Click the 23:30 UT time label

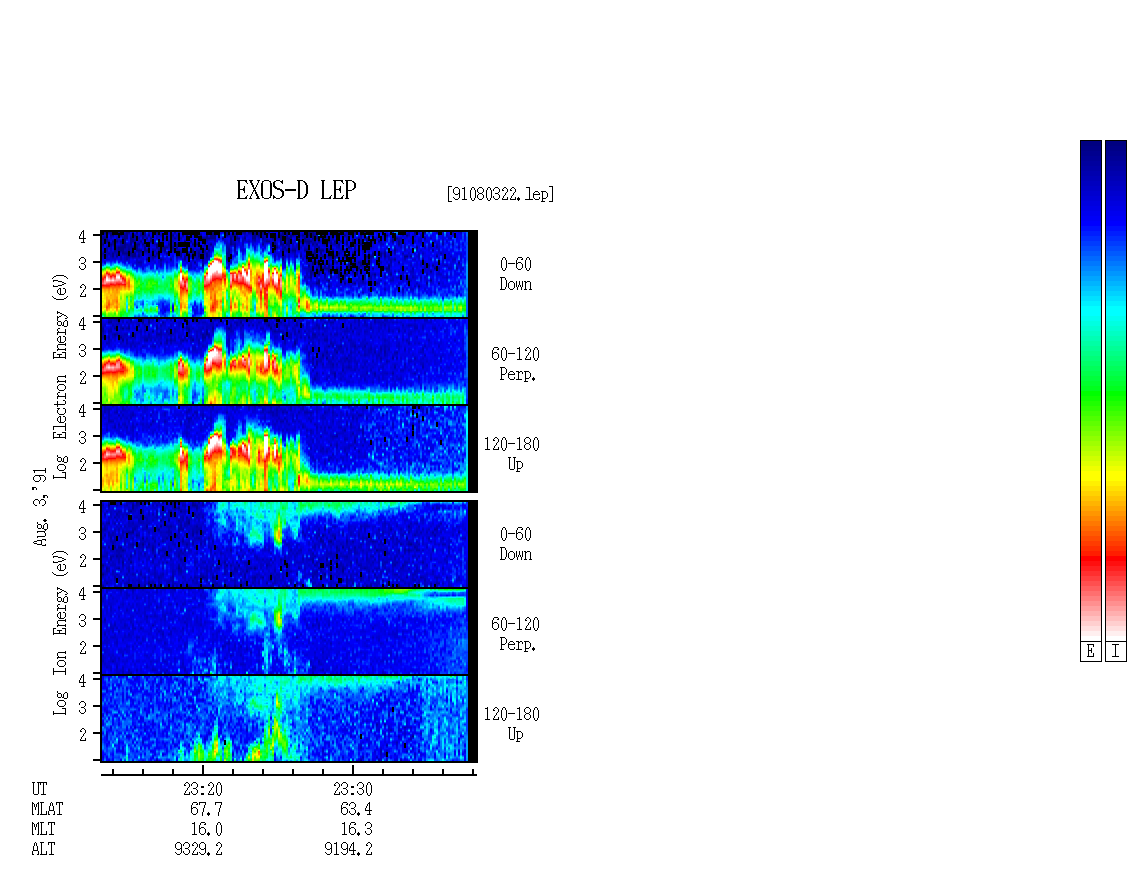tap(352, 789)
